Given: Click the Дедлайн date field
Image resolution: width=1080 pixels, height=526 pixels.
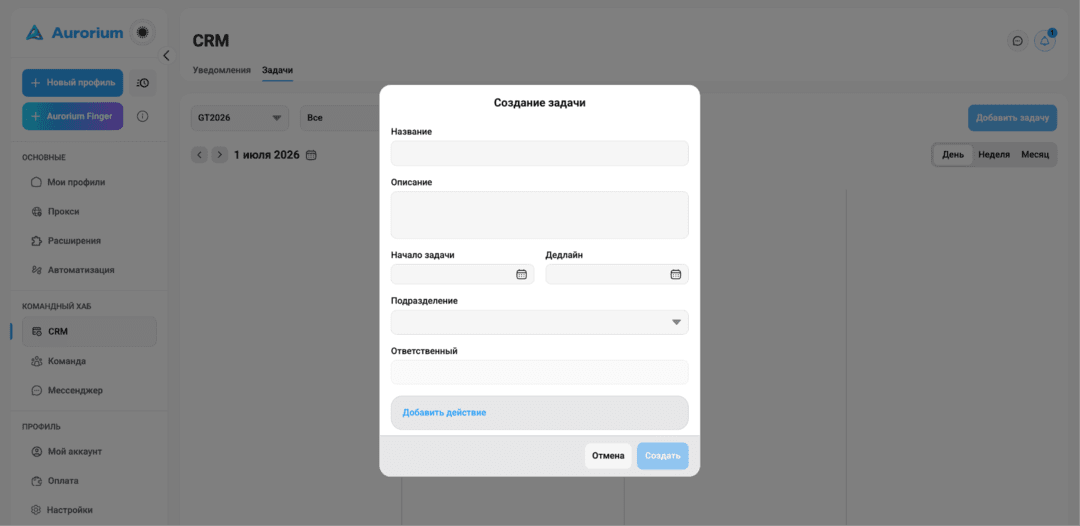Looking at the screenshot, I should click(617, 274).
